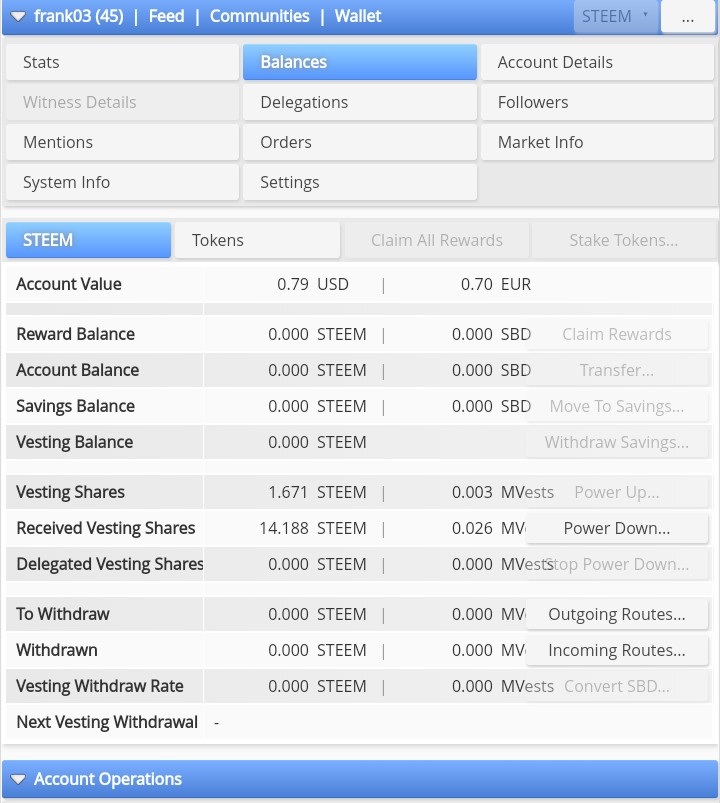Click the Power Up button

617,492
